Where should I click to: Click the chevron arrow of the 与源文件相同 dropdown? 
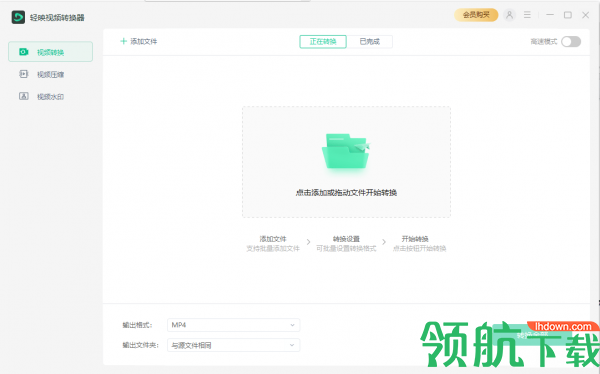(292, 345)
